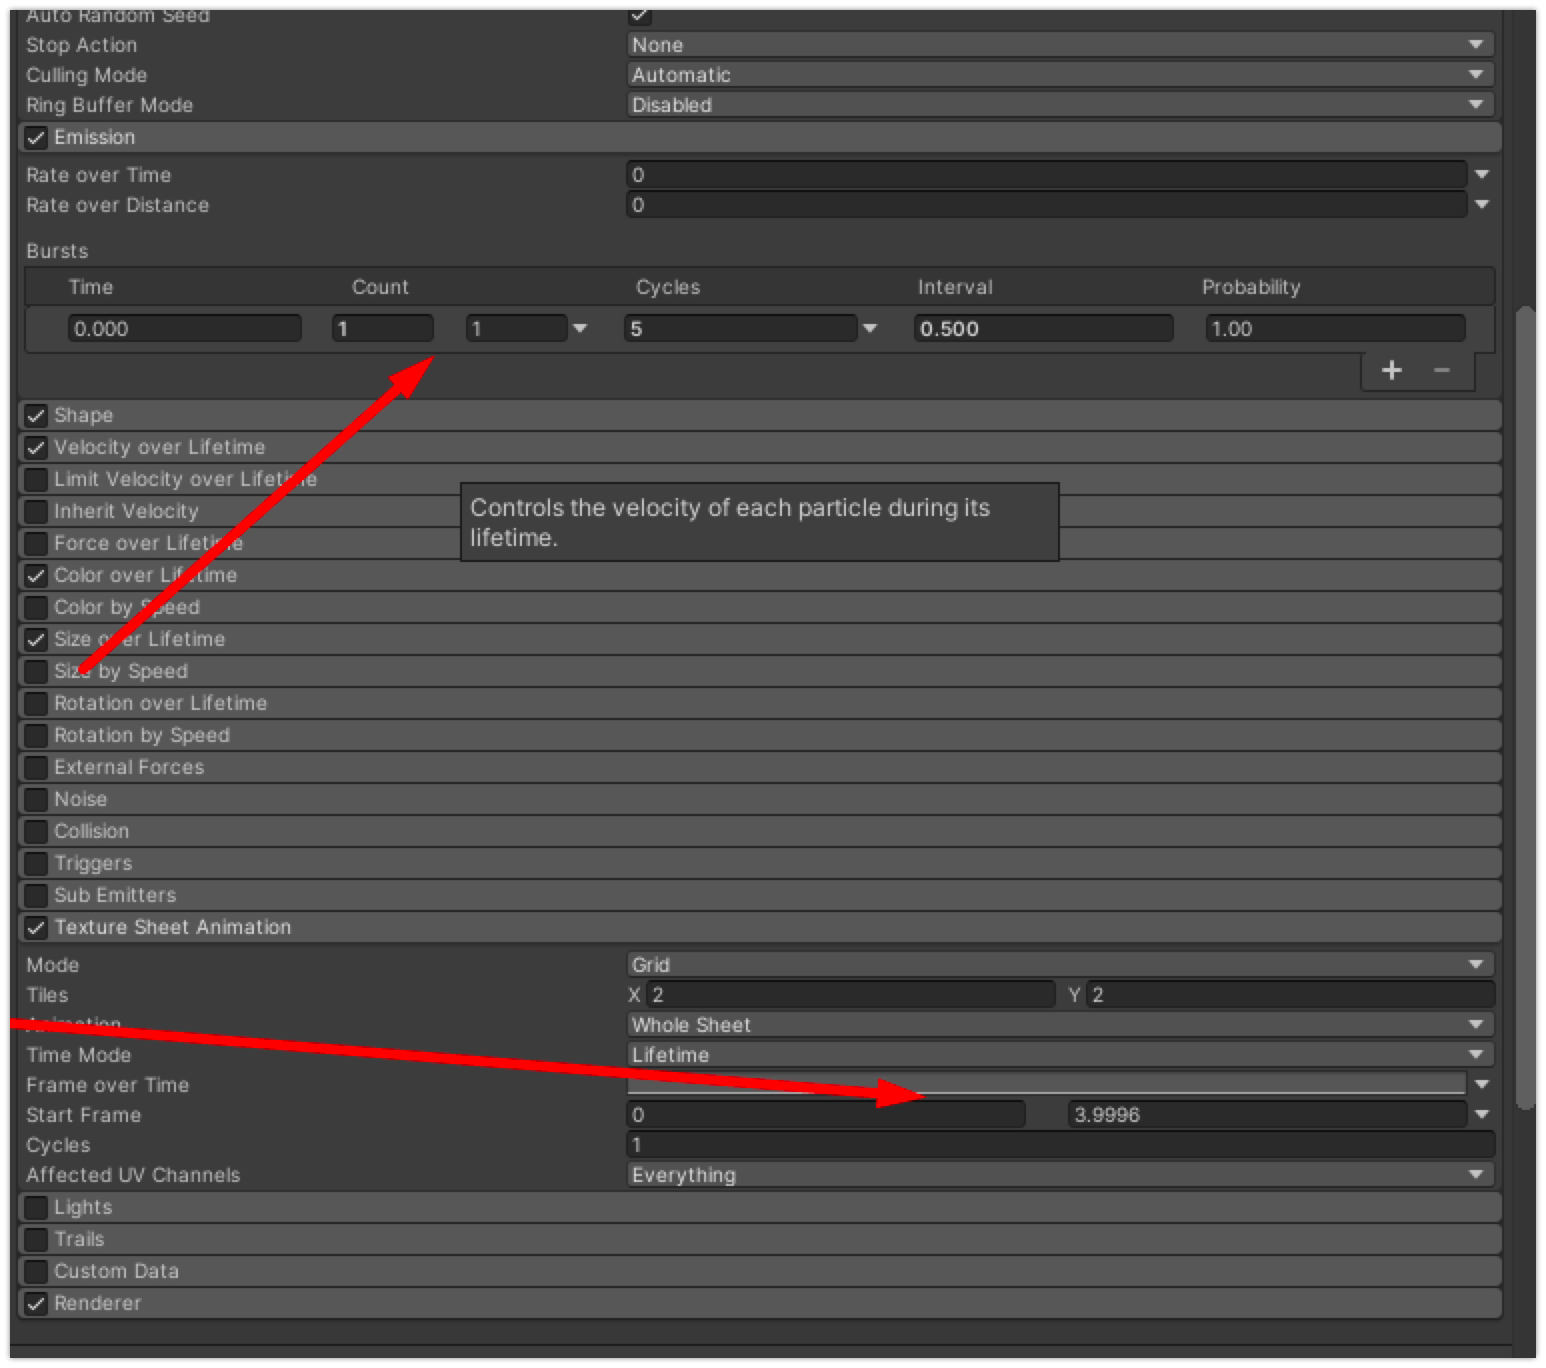Enable the Sub Emitters checkbox
The width and height of the screenshot is (1546, 1368).
[36, 896]
